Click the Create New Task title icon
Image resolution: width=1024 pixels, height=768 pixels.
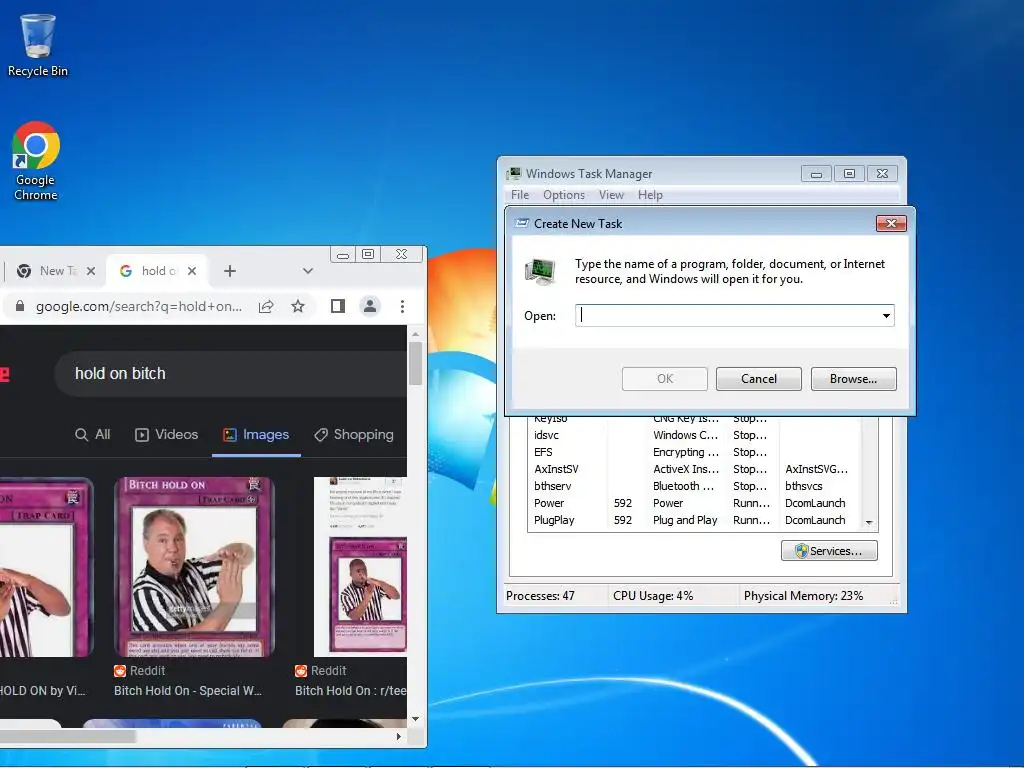[522, 223]
